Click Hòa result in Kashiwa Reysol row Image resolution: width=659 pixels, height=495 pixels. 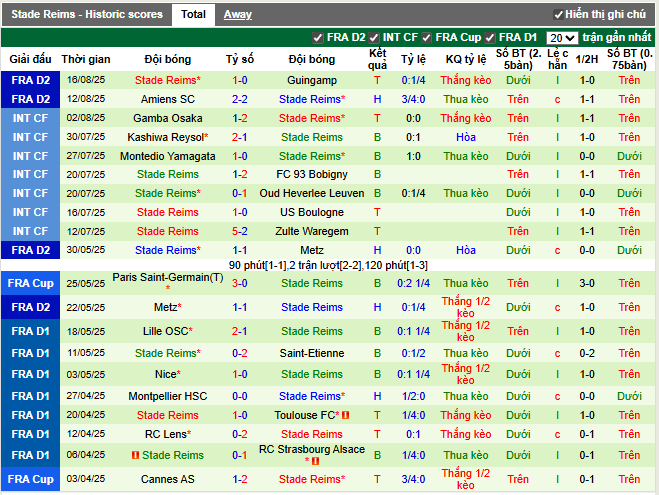[466, 137]
